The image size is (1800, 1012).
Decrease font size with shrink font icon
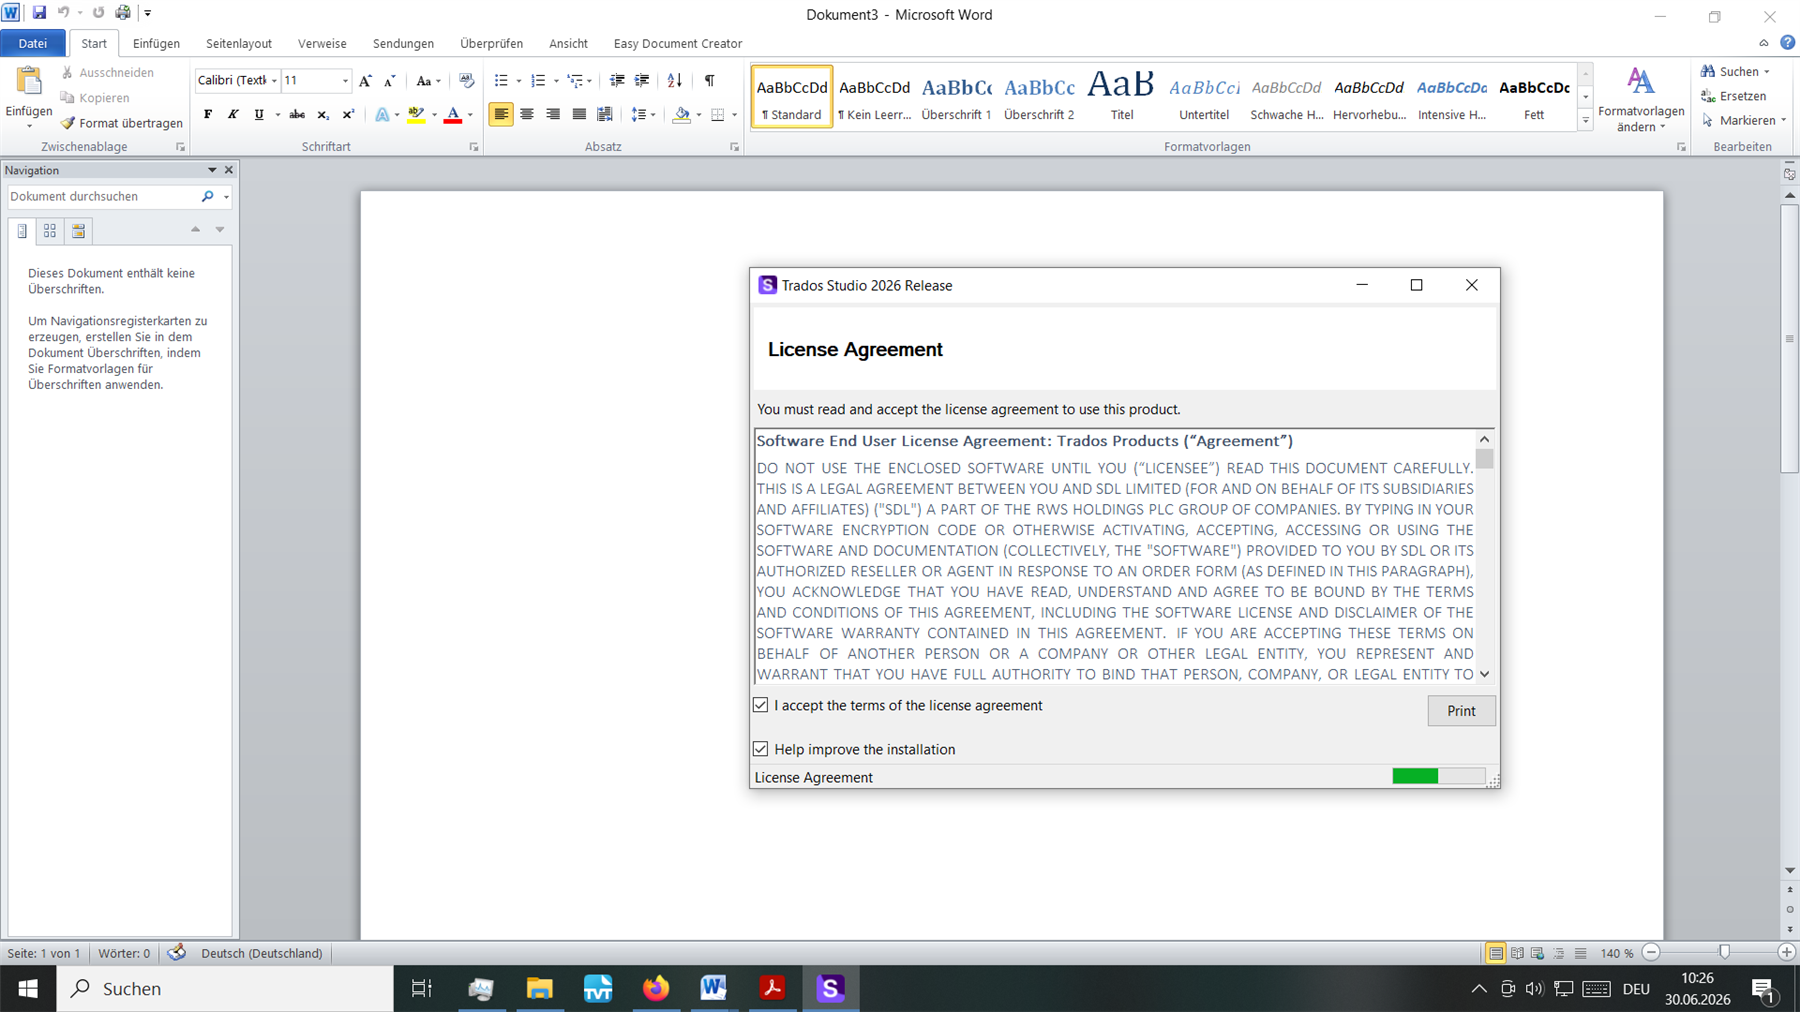[390, 80]
